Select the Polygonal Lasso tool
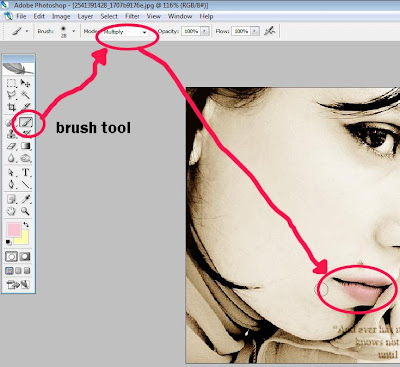Screen dimensions: 400x367 (x=12, y=95)
